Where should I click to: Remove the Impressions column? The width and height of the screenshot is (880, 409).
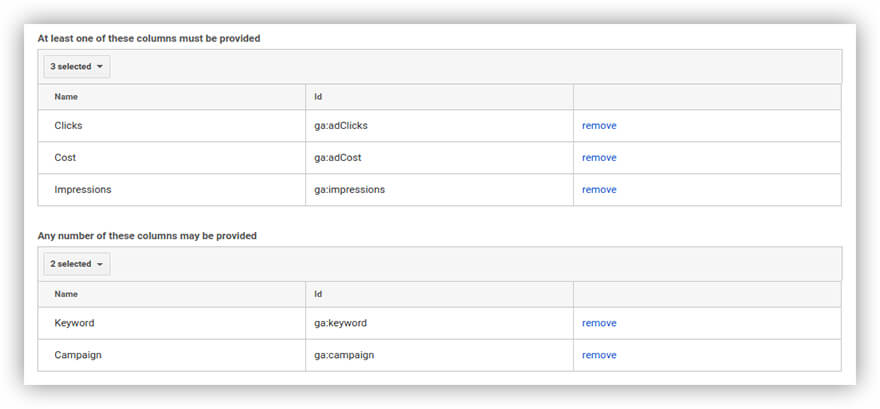click(599, 190)
